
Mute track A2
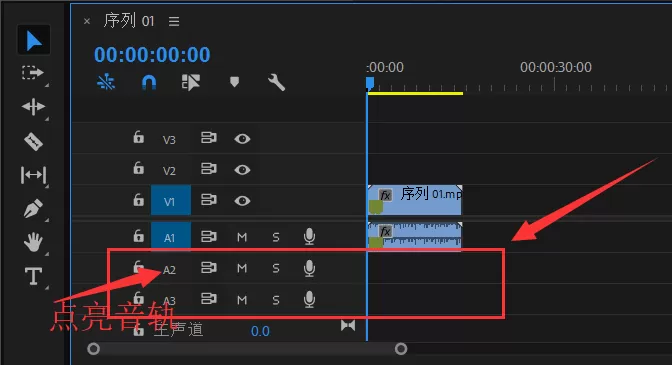(x=242, y=268)
